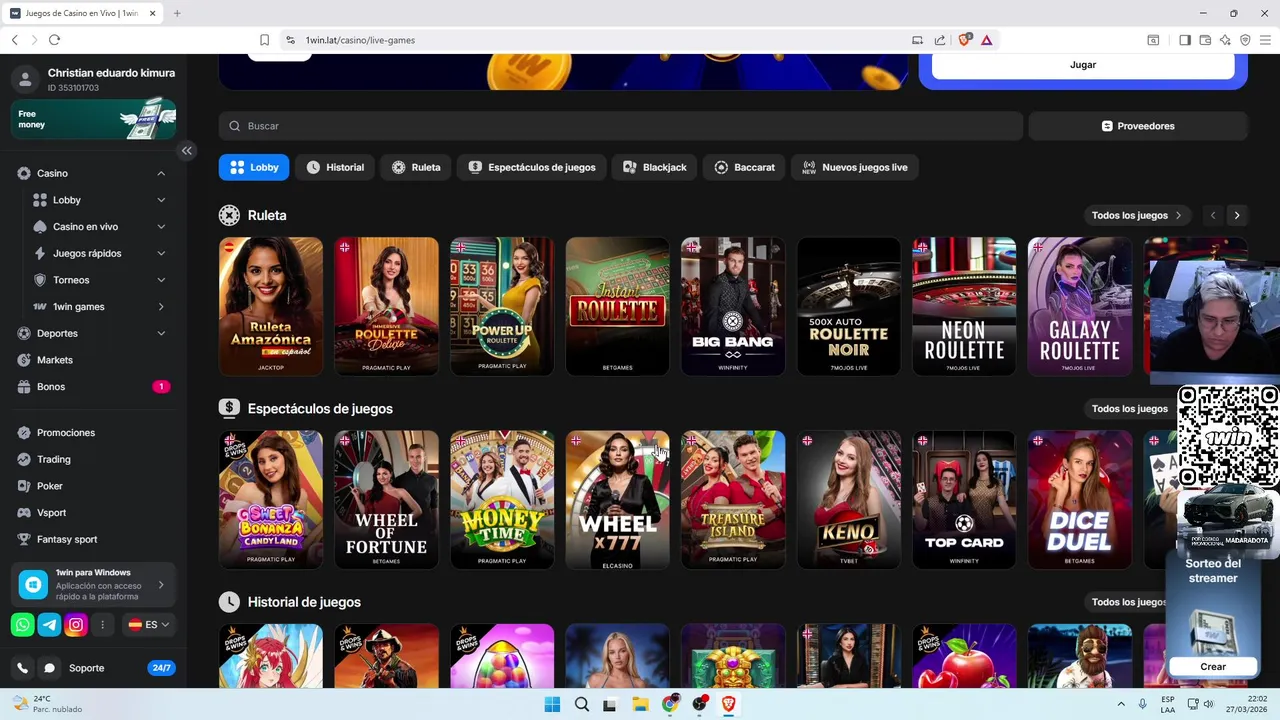Click the phone call support icon
Image resolution: width=1280 pixels, height=720 pixels.
pyautogui.click(x=22, y=668)
